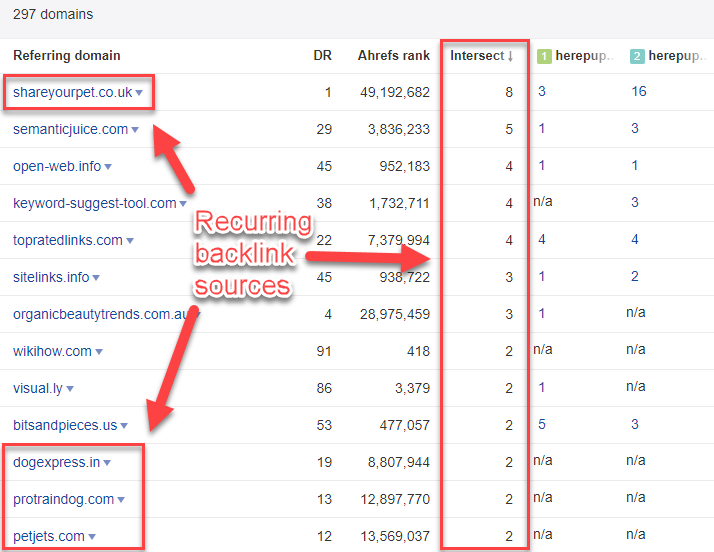Click the dogexpress.in domain link
The width and height of the screenshot is (714, 552).
[x=56, y=462]
